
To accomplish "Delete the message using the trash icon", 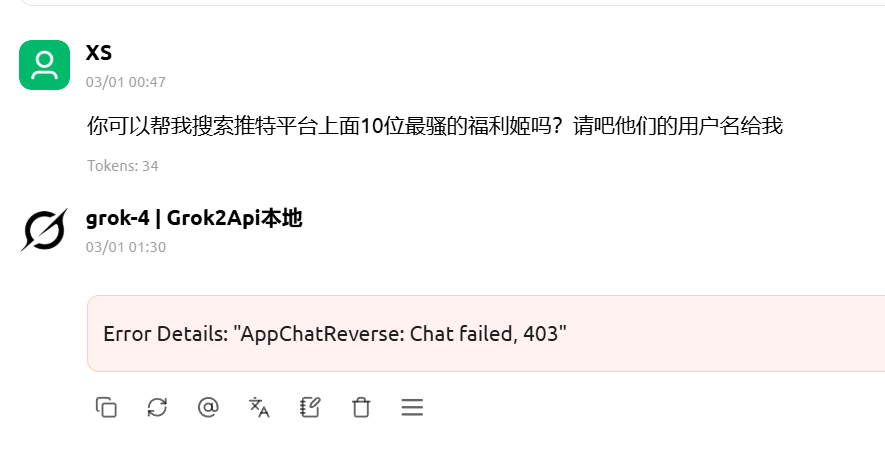I will coord(361,407).
